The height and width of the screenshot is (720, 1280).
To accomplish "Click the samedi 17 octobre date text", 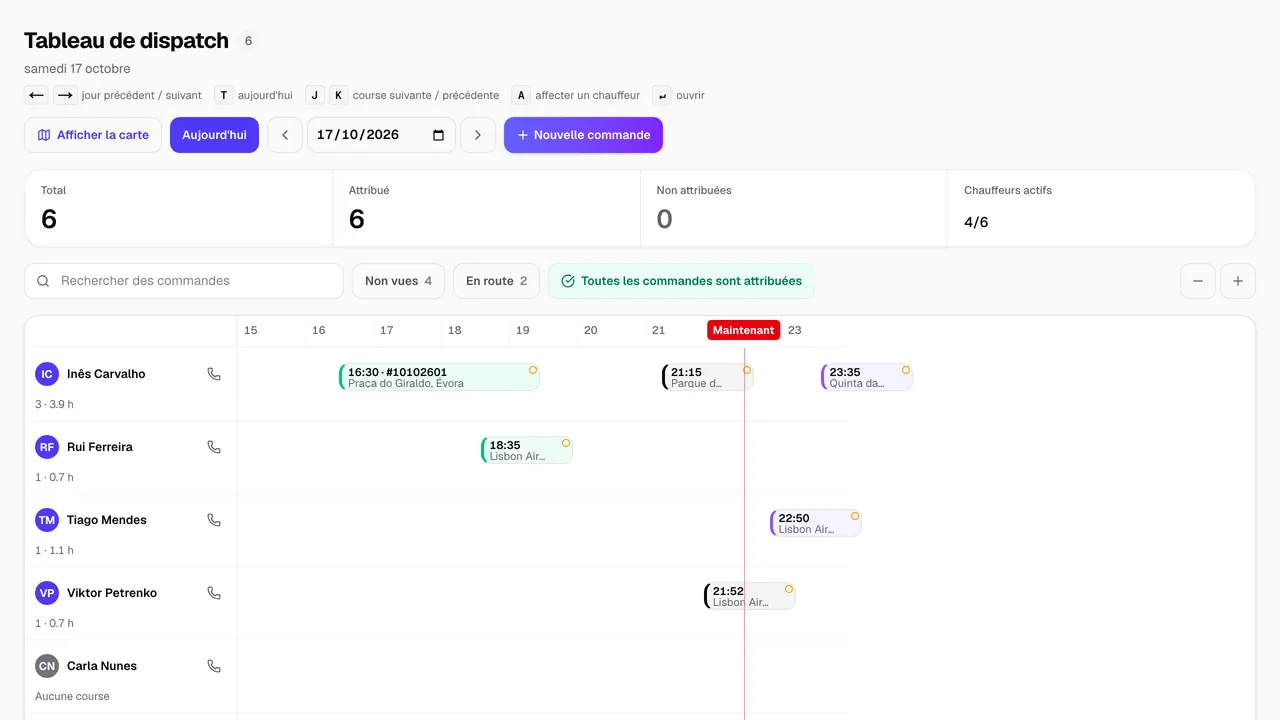I will [x=77, y=69].
